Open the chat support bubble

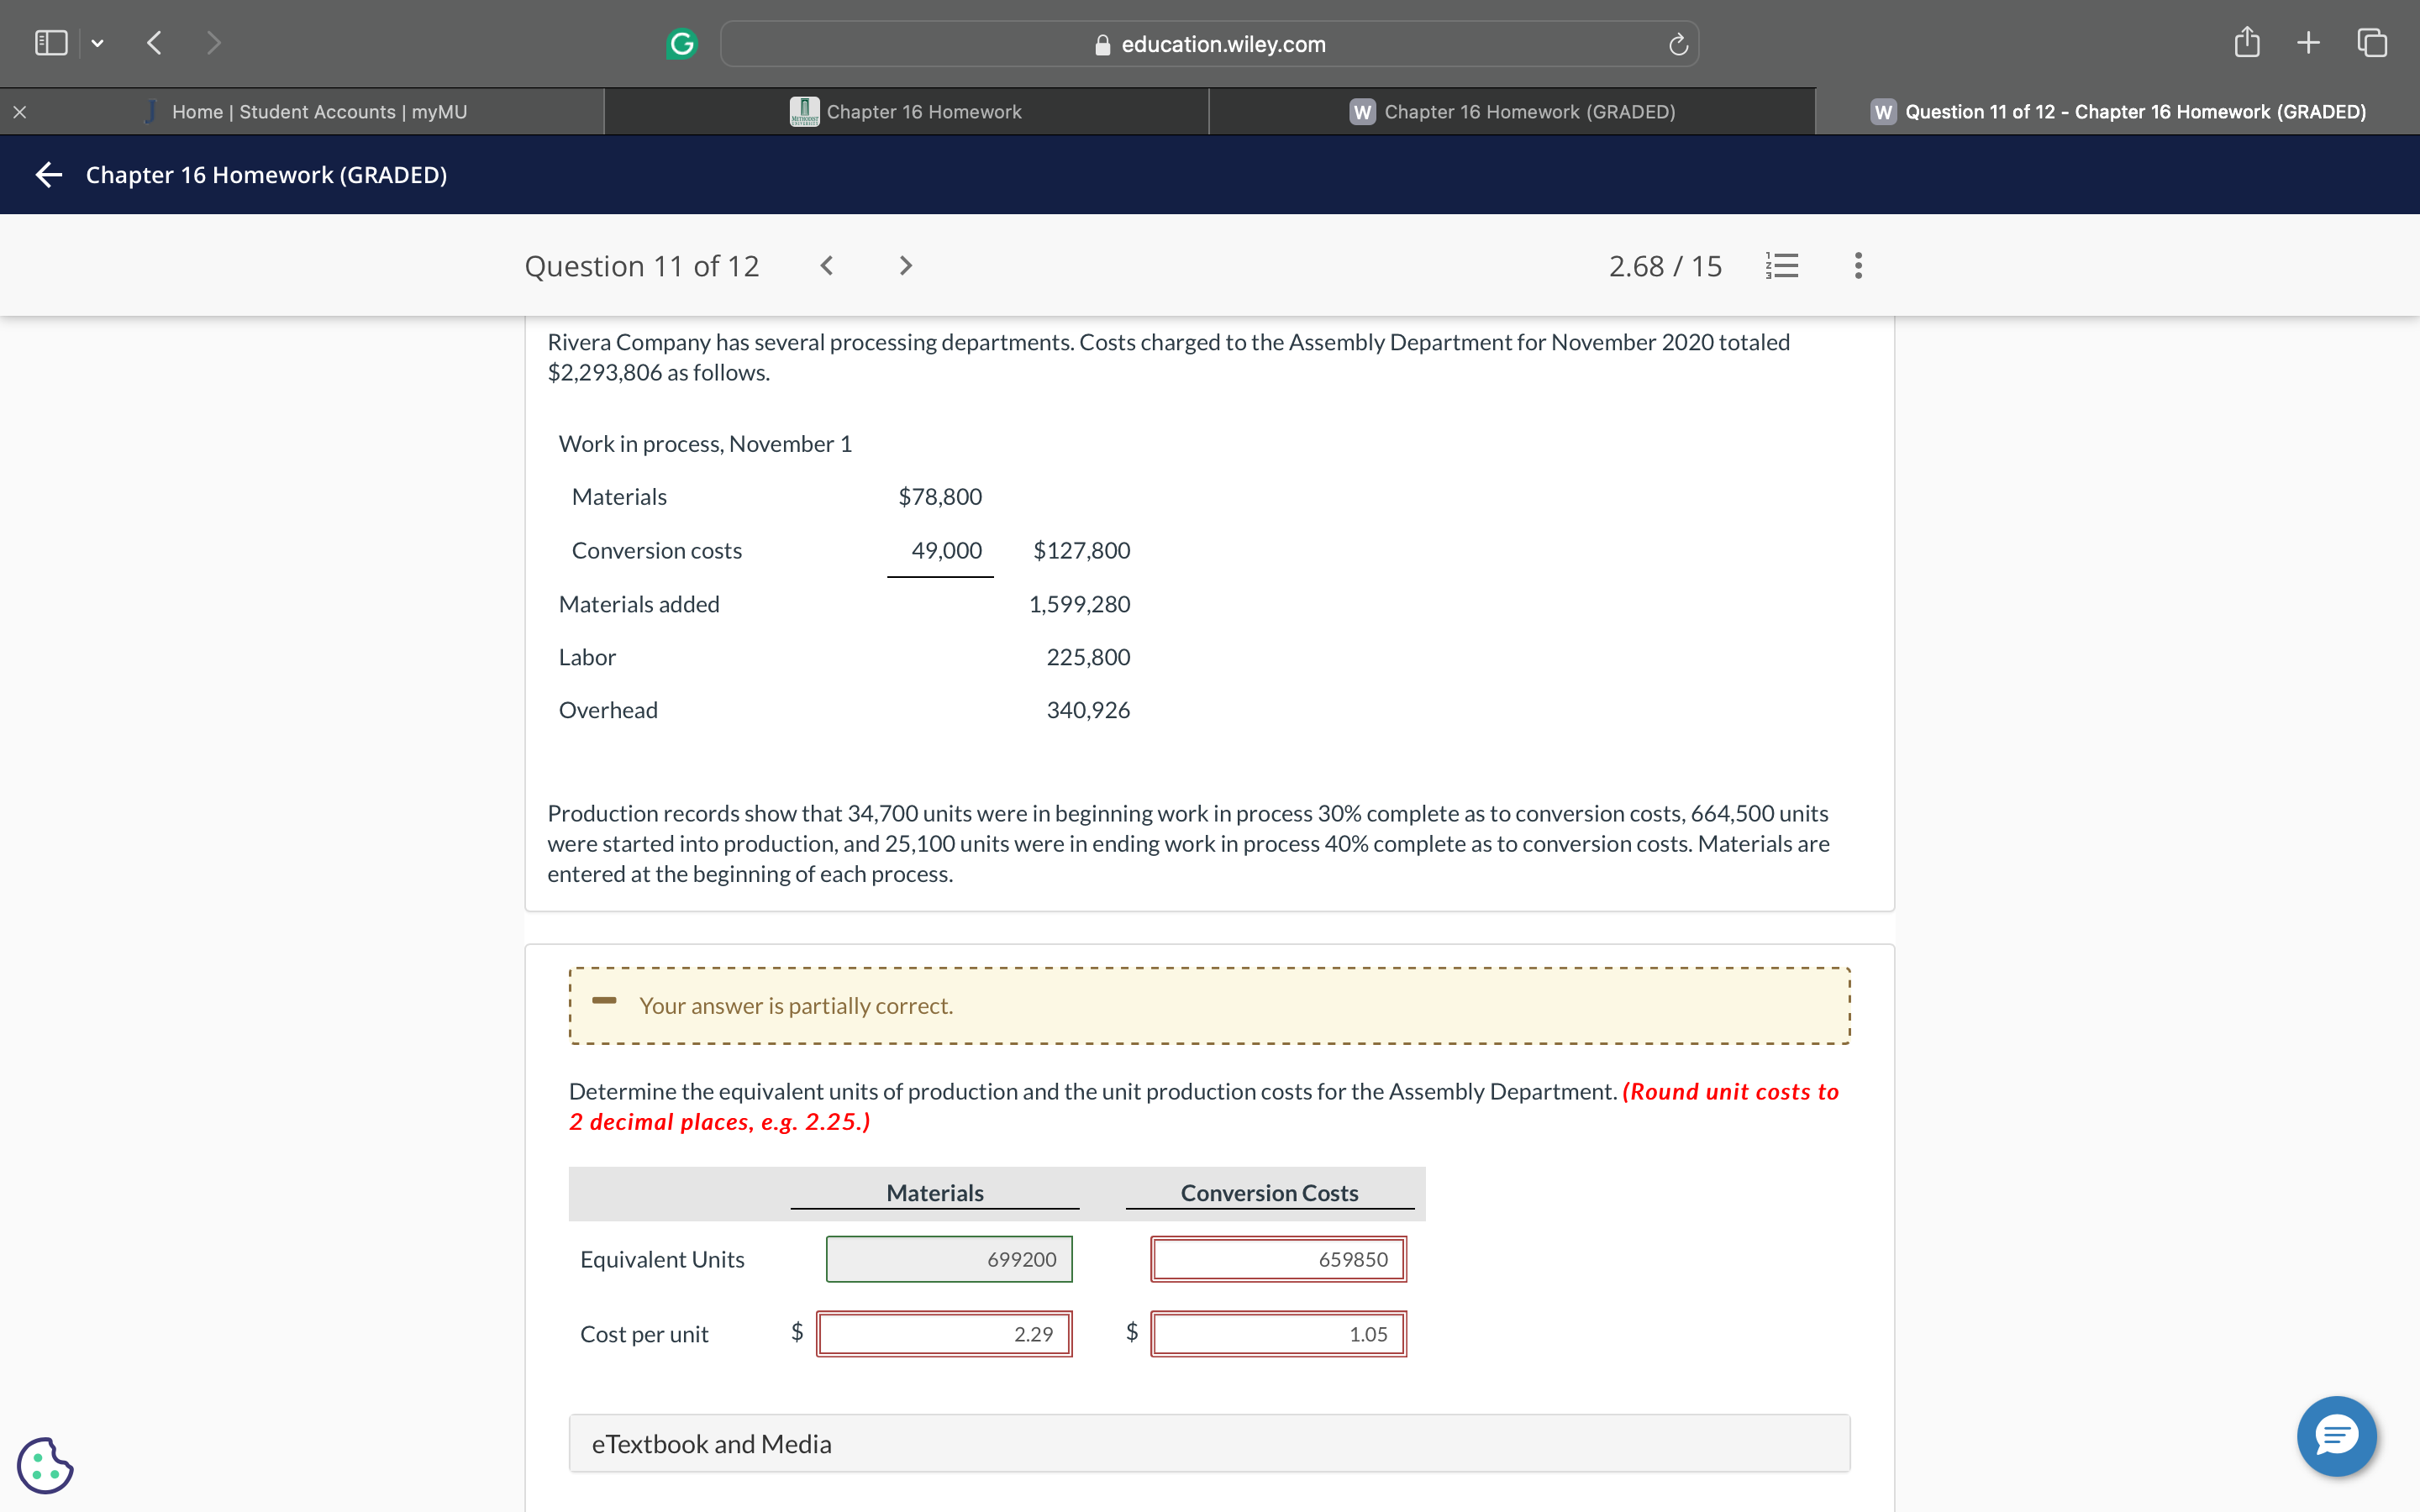[2336, 1436]
